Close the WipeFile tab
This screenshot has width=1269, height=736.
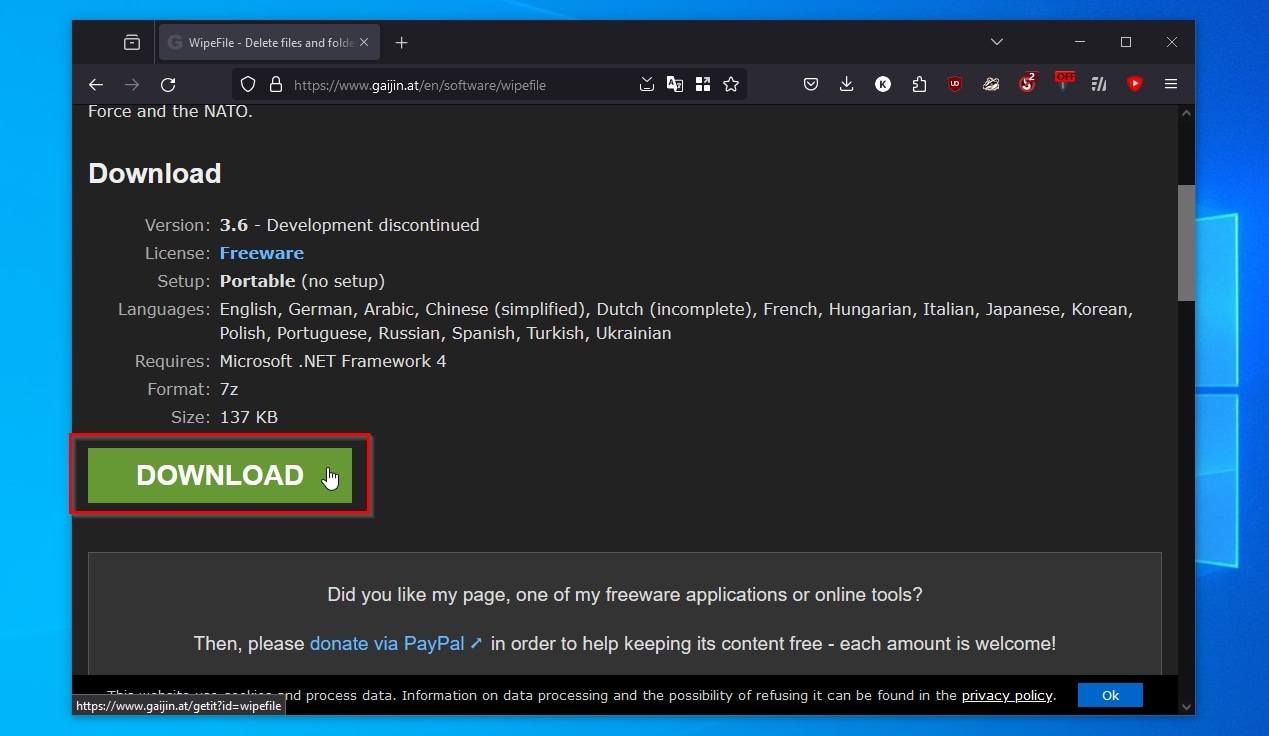click(x=364, y=42)
